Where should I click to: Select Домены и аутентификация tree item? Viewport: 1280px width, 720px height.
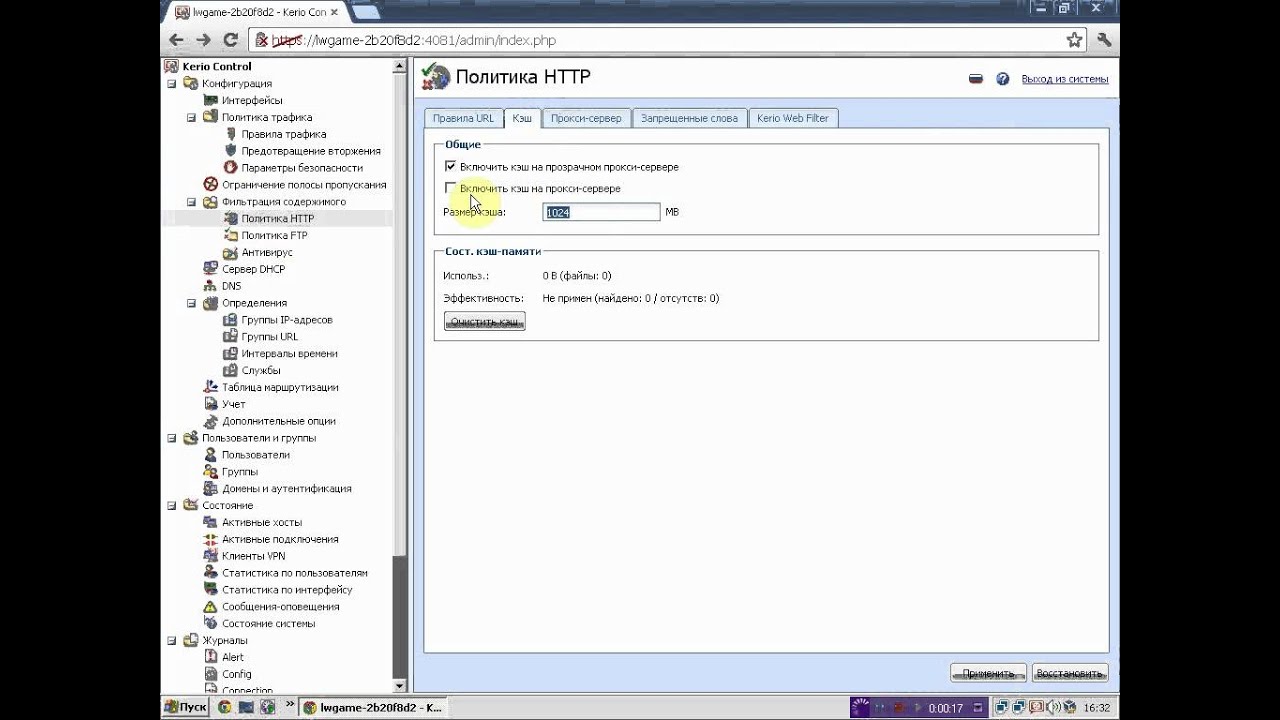286,488
